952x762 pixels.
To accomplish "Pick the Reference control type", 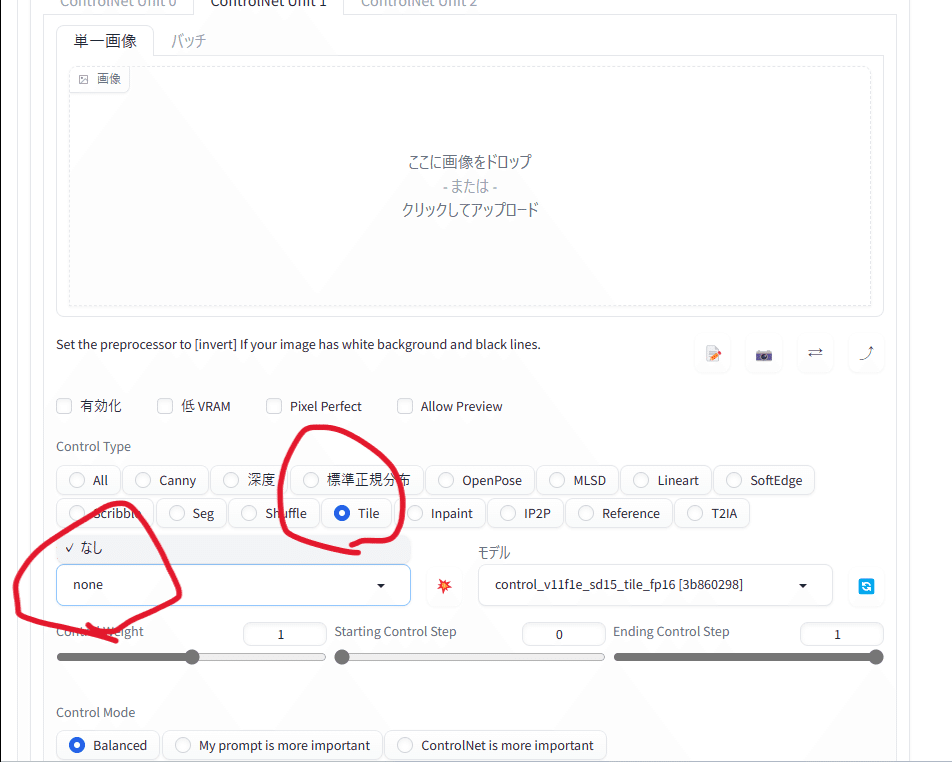I will tap(619, 513).
